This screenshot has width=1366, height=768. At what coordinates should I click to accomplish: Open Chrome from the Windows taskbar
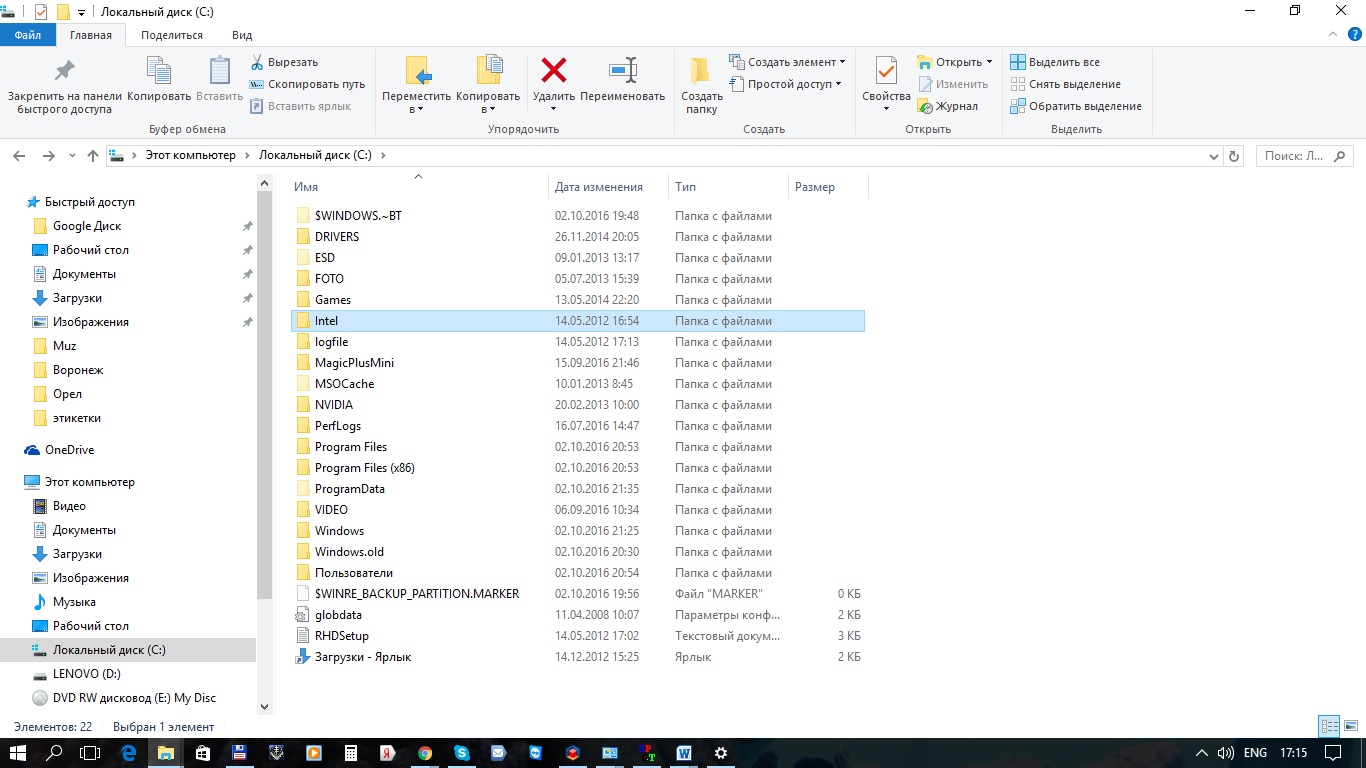[425, 753]
